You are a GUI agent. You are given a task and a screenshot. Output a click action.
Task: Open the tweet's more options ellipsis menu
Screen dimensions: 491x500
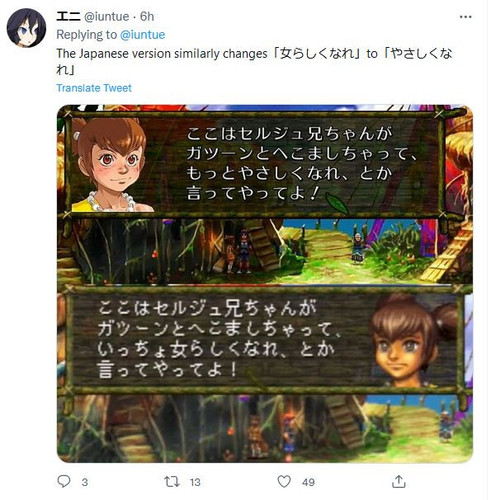point(465,17)
